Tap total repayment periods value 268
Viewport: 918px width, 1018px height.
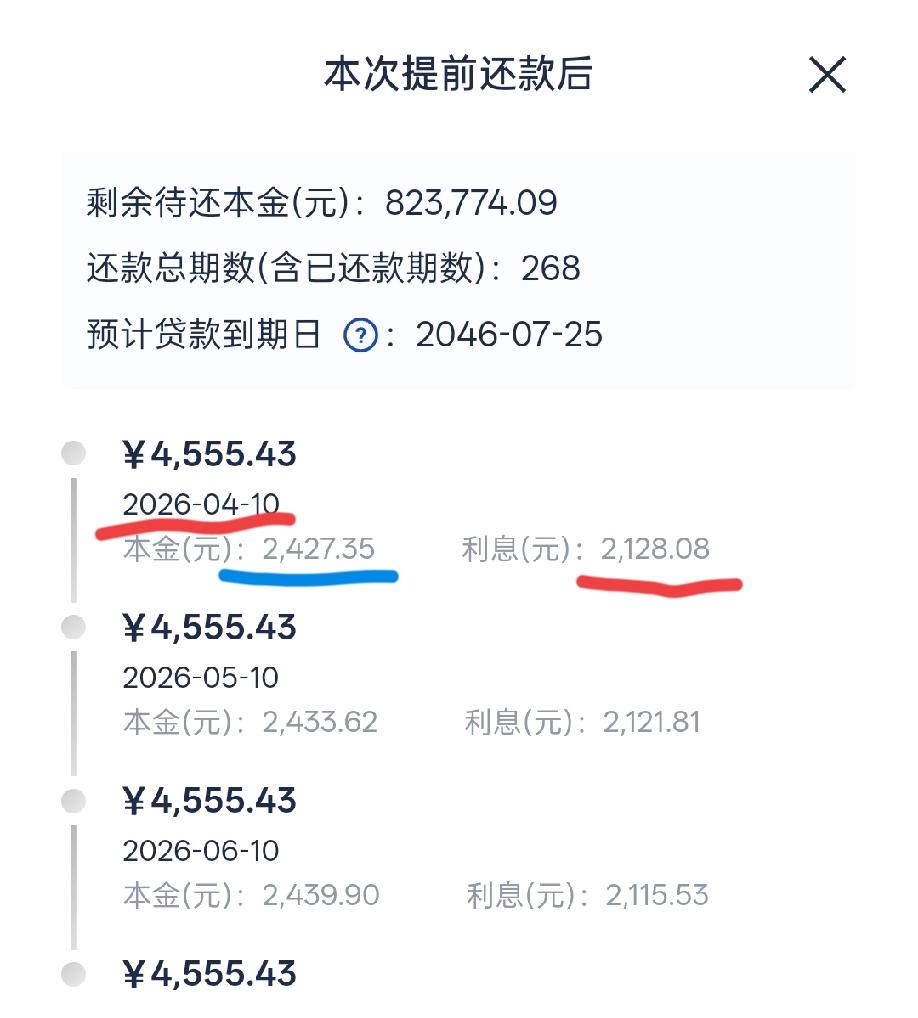click(x=551, y=268)
